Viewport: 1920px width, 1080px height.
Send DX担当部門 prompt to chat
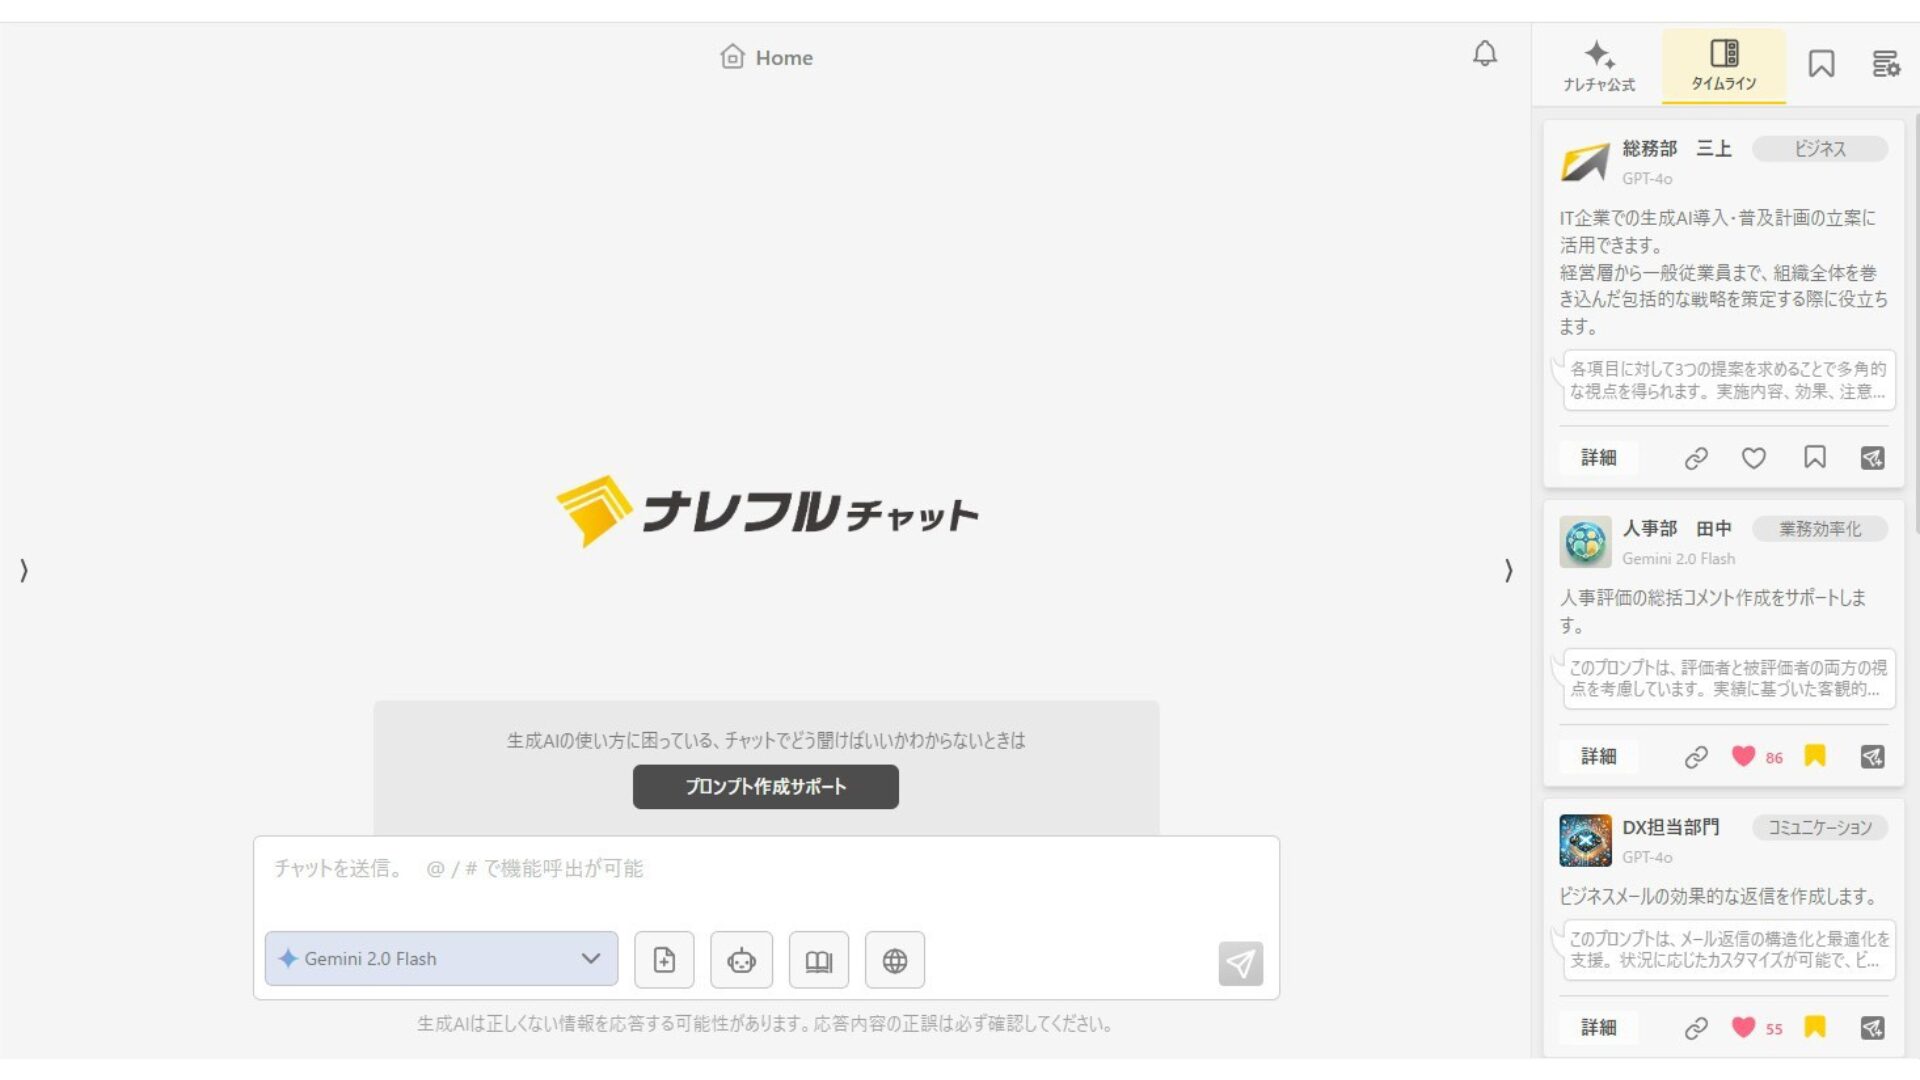click(1872, 1028)
